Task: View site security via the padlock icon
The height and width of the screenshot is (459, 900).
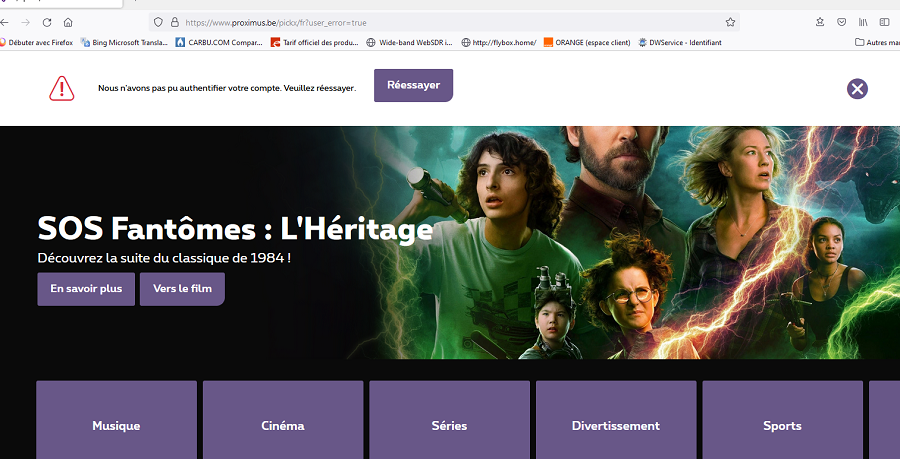Action: pyautogui.click(x=174, y=22)
